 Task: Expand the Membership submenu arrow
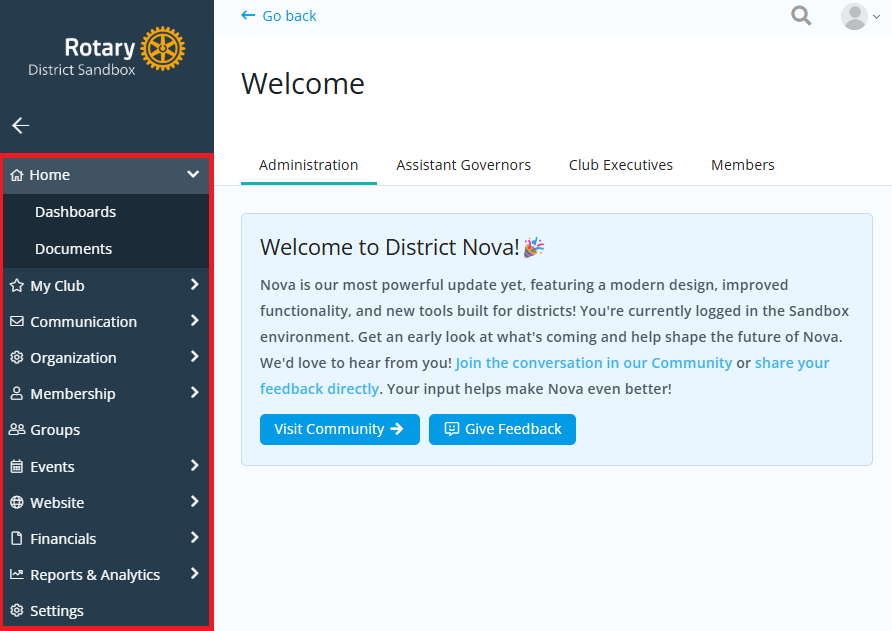pos(195,393)
